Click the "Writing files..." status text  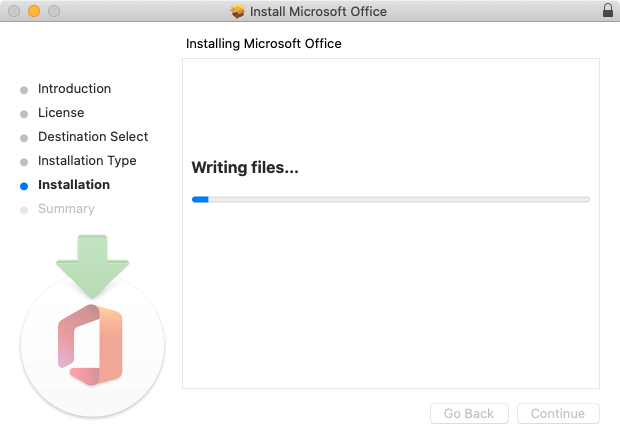(x=245, y=168)
